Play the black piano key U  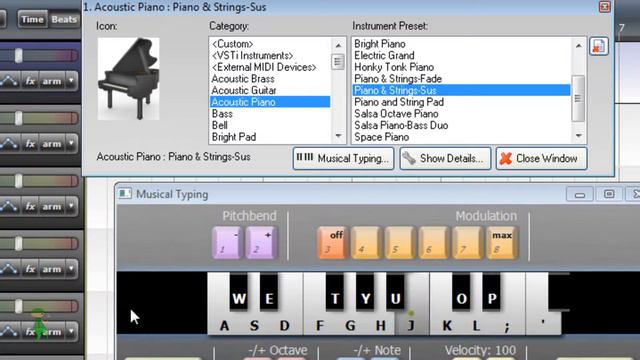[x=396, y=292]
